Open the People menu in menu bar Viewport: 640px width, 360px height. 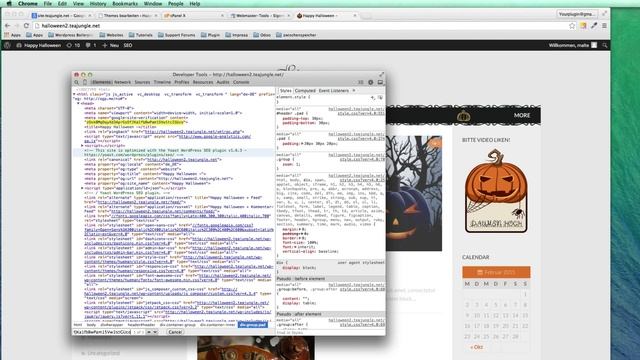coord(176,4)
